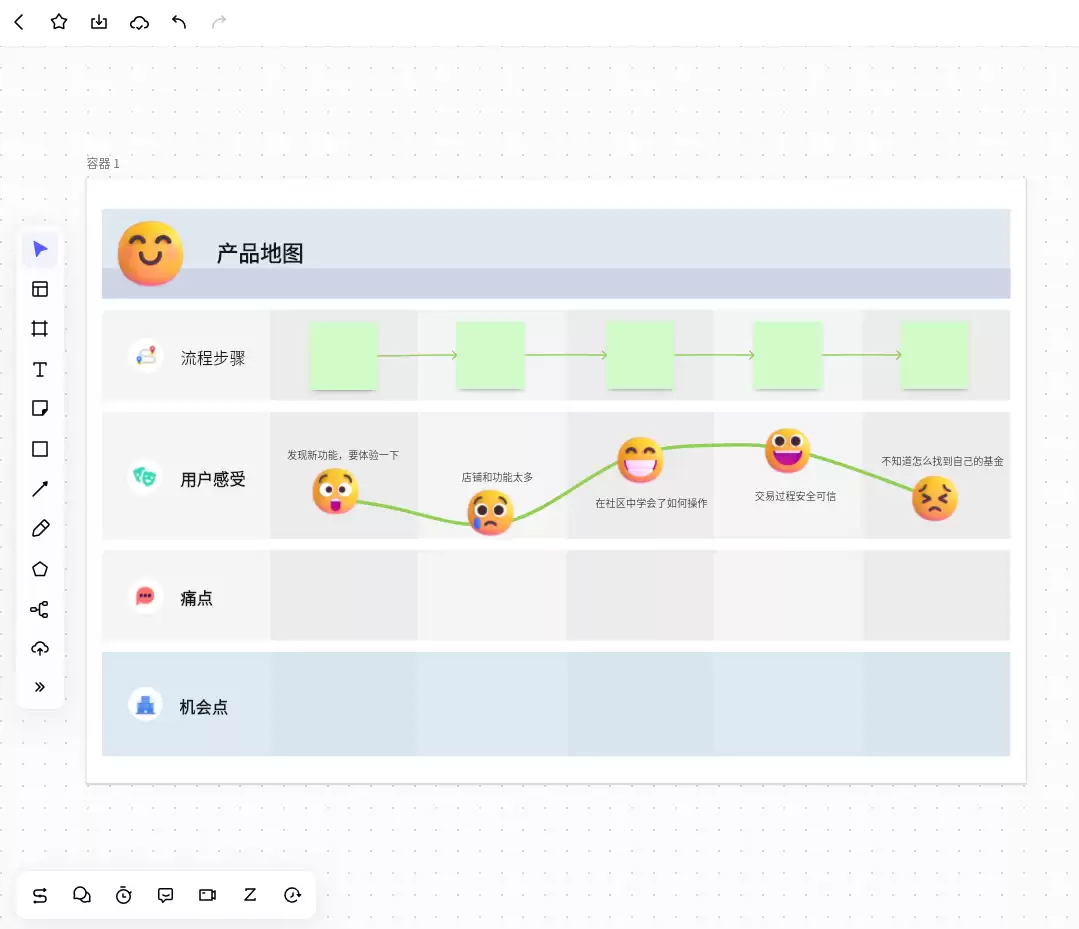Select the mind map tool
Screen dimensions: 1079x929
point(39,609)
